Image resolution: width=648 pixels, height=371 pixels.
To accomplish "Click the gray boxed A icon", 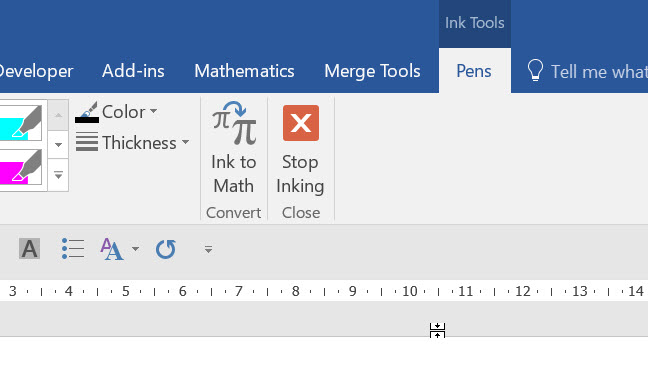I will point(29,249).
